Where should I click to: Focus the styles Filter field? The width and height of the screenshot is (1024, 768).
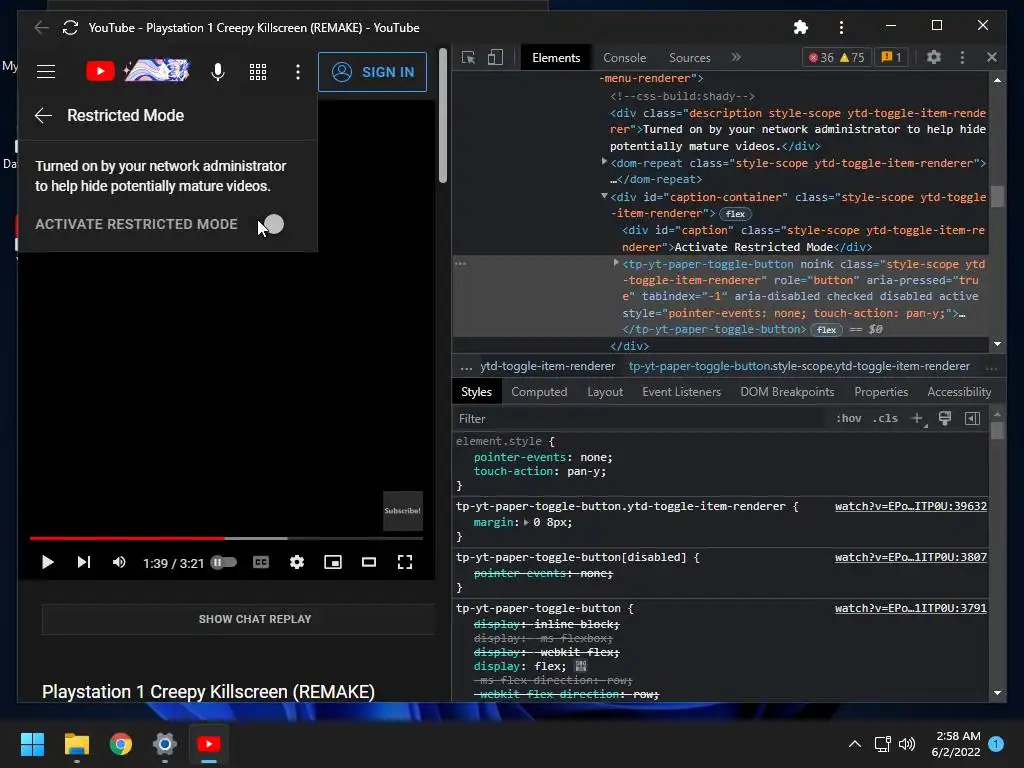[640, 419]
